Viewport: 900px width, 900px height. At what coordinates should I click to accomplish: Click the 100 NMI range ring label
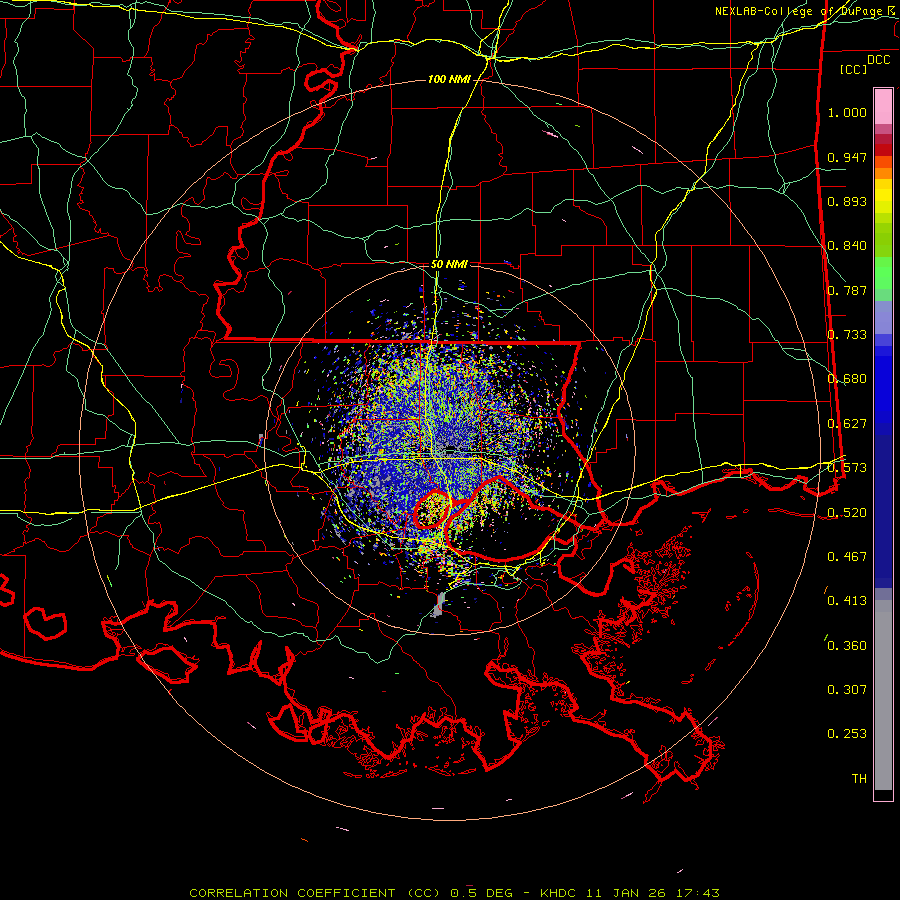click(449, 79)
